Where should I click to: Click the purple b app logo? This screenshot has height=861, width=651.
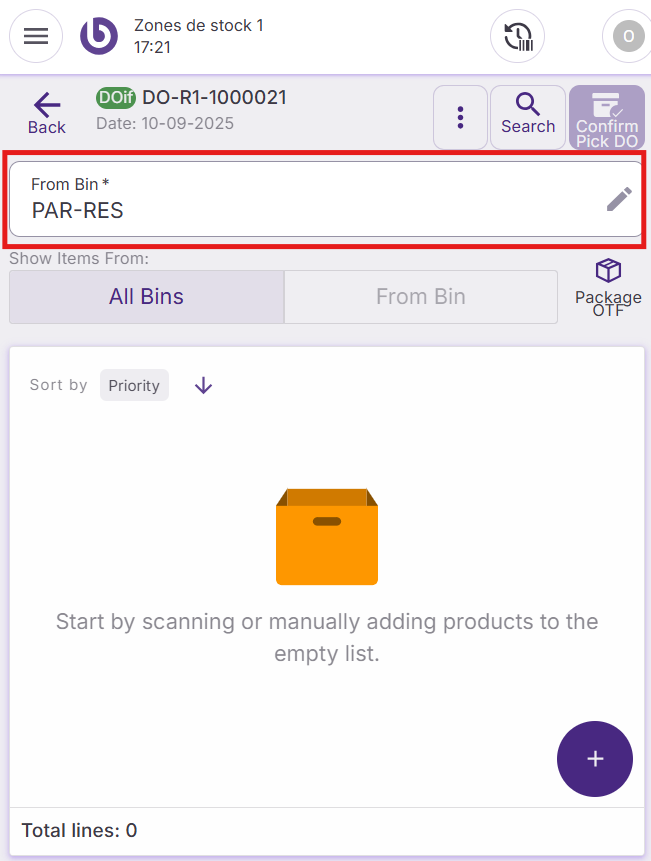point(99,36)
